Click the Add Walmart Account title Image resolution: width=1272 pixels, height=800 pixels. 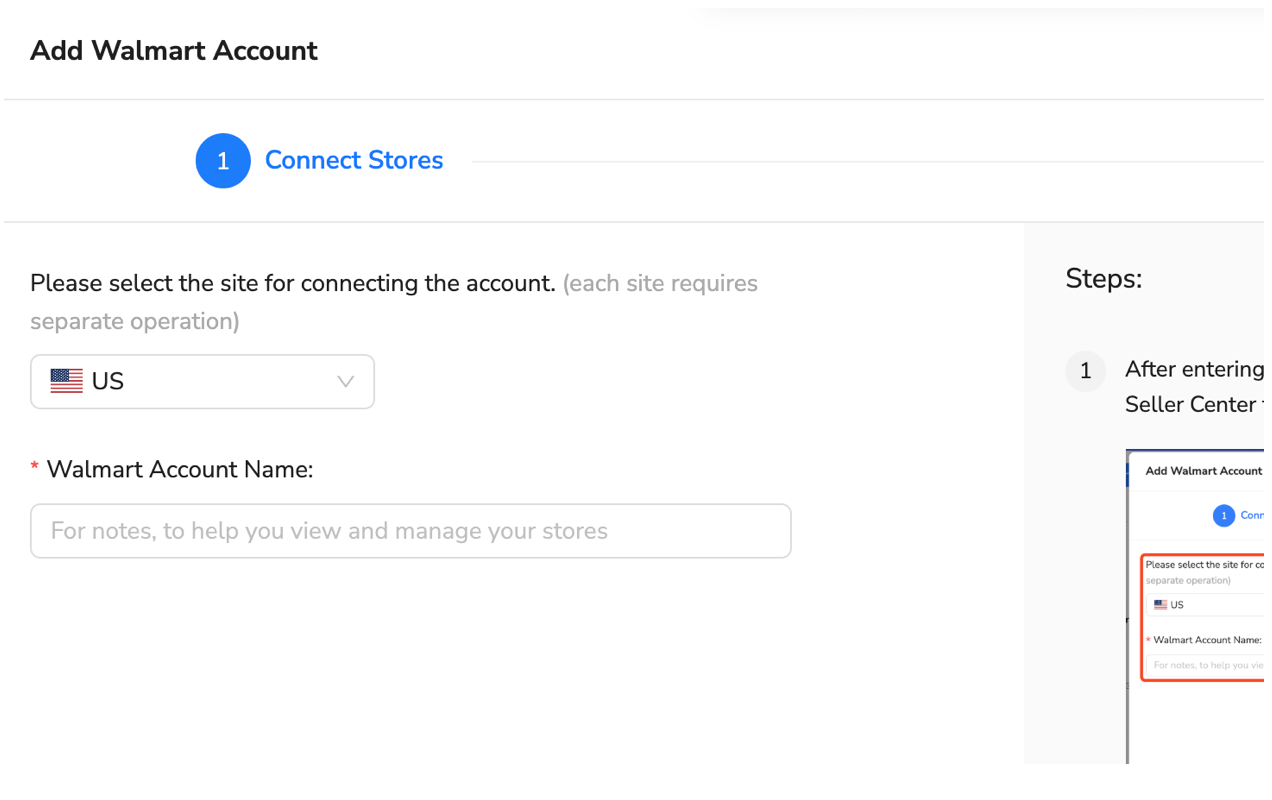[x=174, y=50]
